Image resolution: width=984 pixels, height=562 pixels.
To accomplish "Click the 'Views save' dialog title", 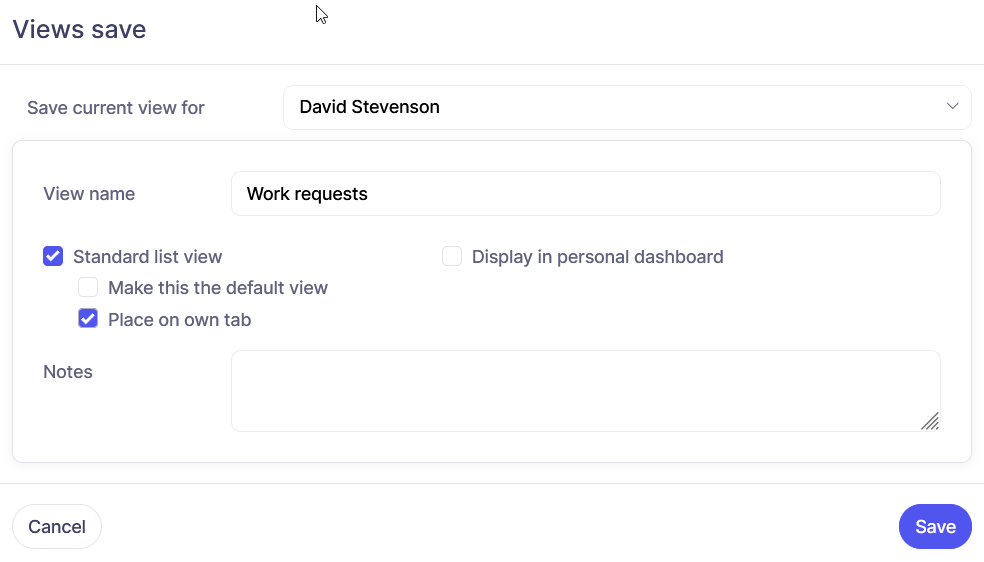I will 79,29.
